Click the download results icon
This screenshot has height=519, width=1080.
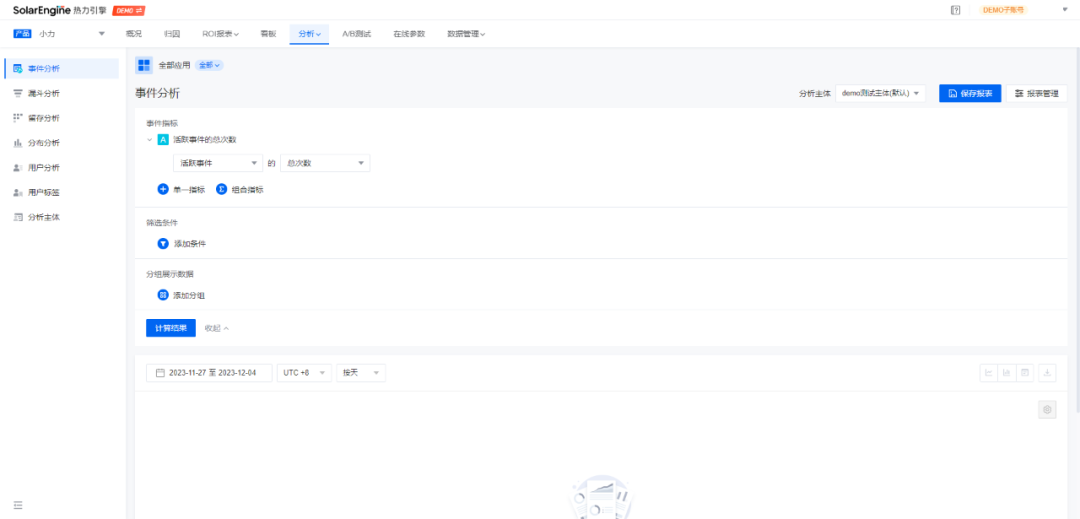[x=1047, y=372]
